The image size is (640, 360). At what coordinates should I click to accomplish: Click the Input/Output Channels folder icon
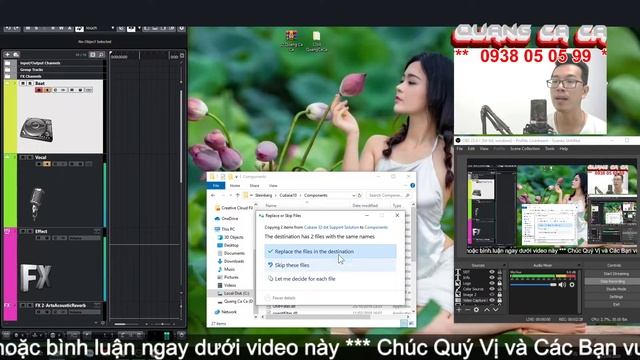coord(8,63)
